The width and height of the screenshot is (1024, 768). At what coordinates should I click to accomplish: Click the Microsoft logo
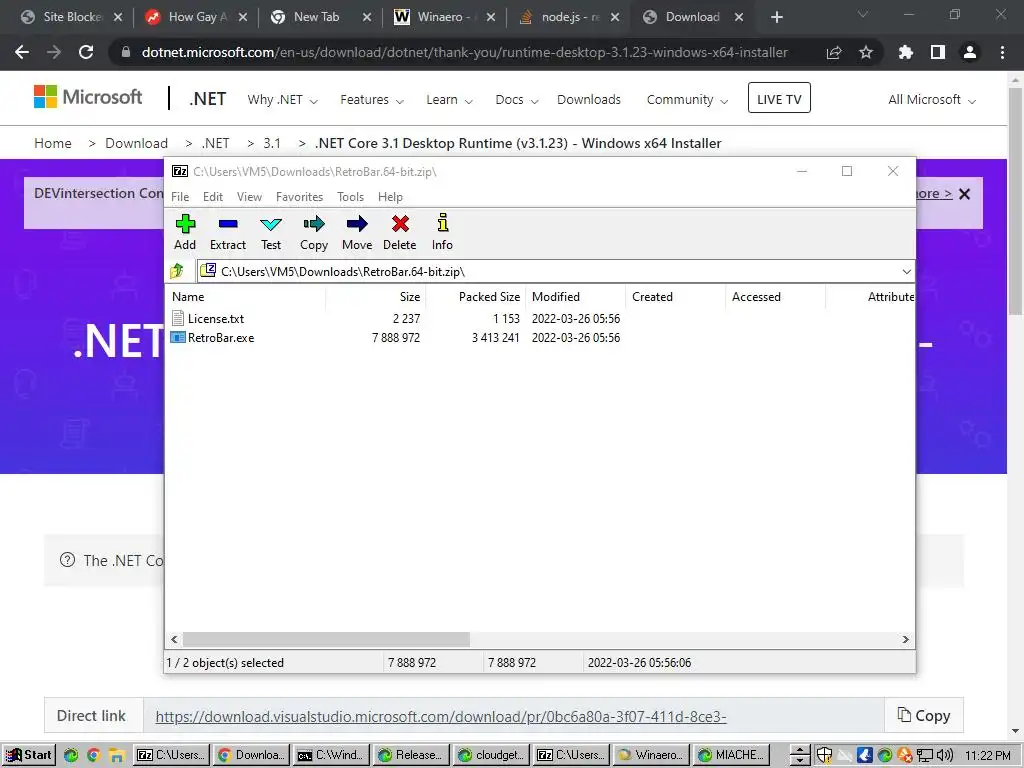pyautogui.click(x=88, y=97)
